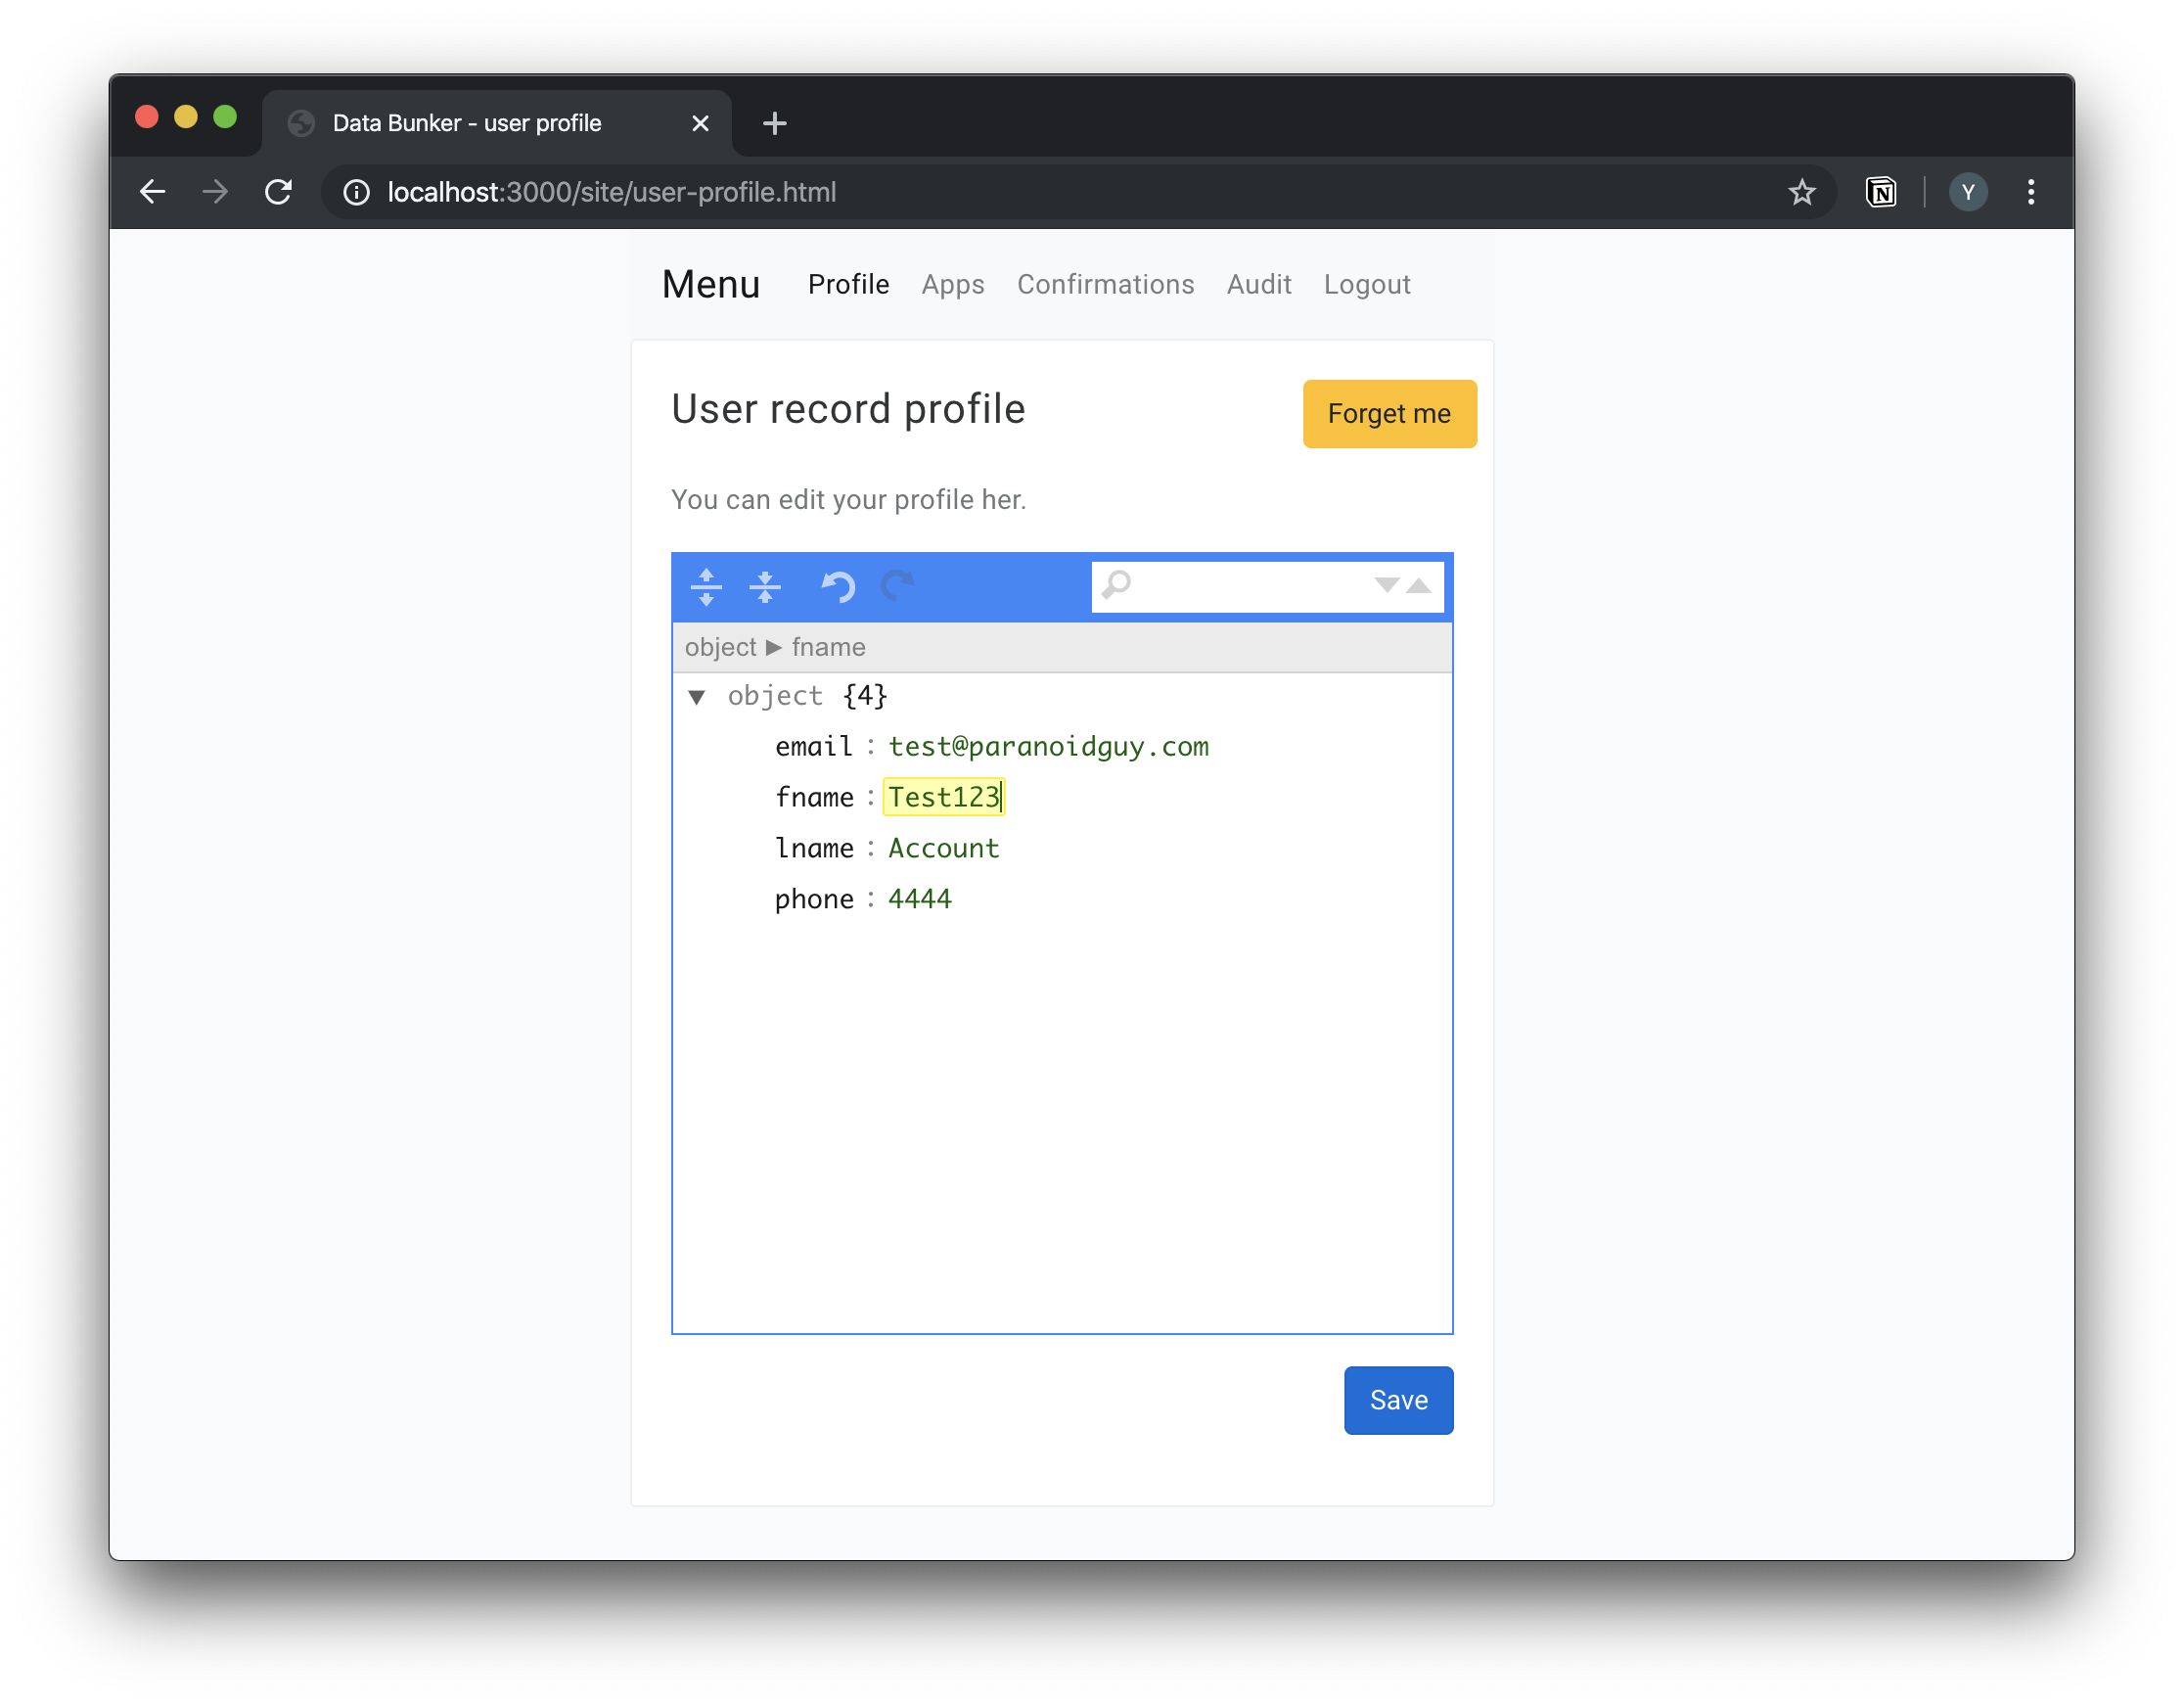Open the Audit menu item
The height and width of the screenshot is (1705, 2184).
coord(1258,285)
